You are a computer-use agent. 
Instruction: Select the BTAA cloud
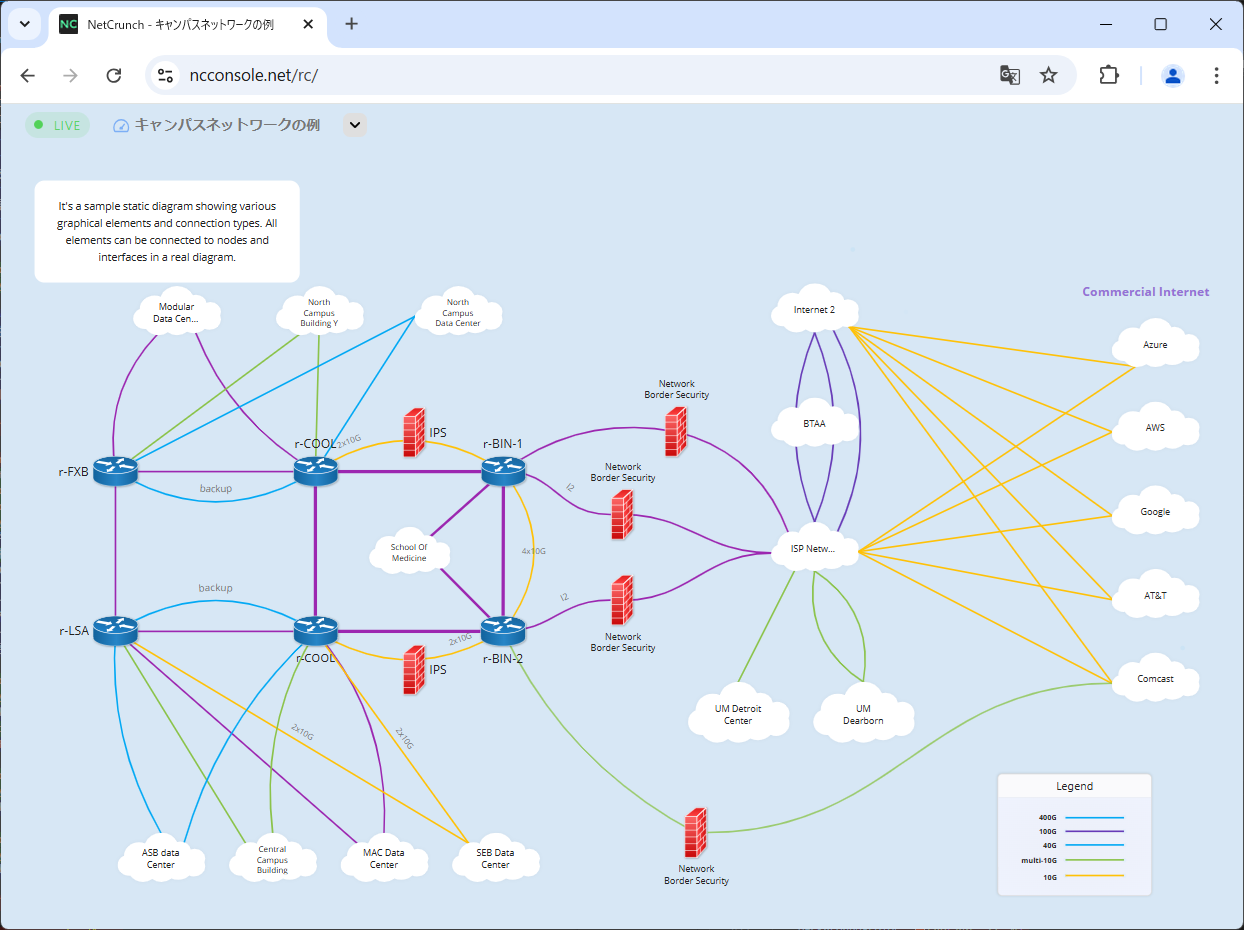tap(815, 424)
